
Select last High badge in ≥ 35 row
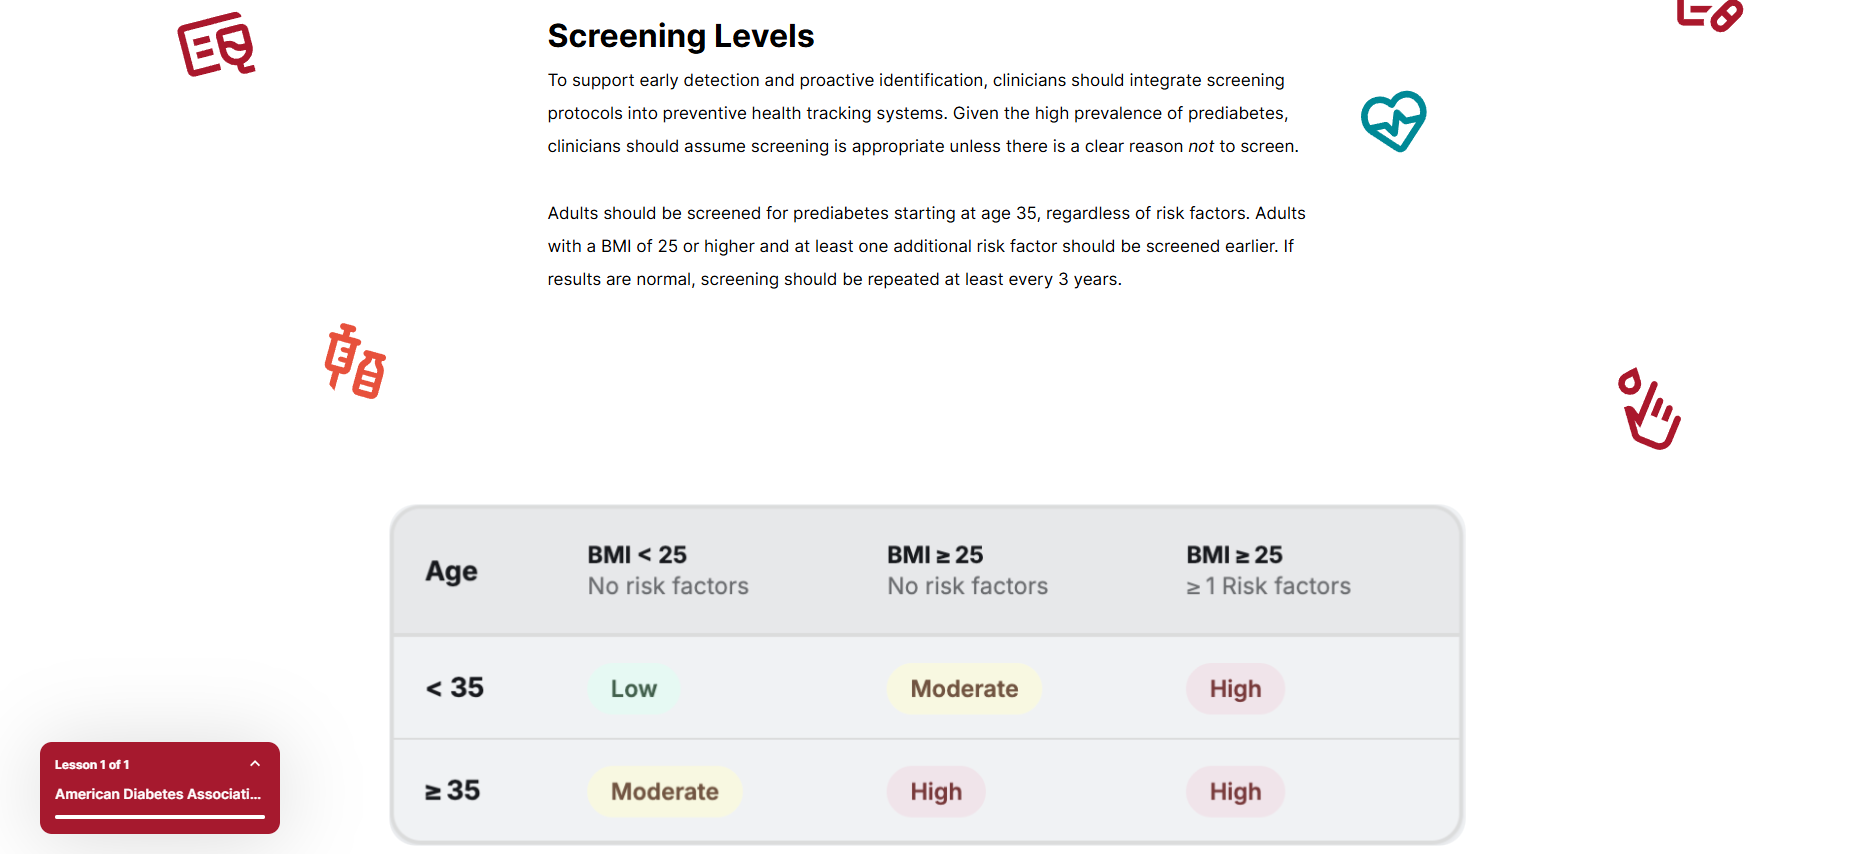[1235, 792]
